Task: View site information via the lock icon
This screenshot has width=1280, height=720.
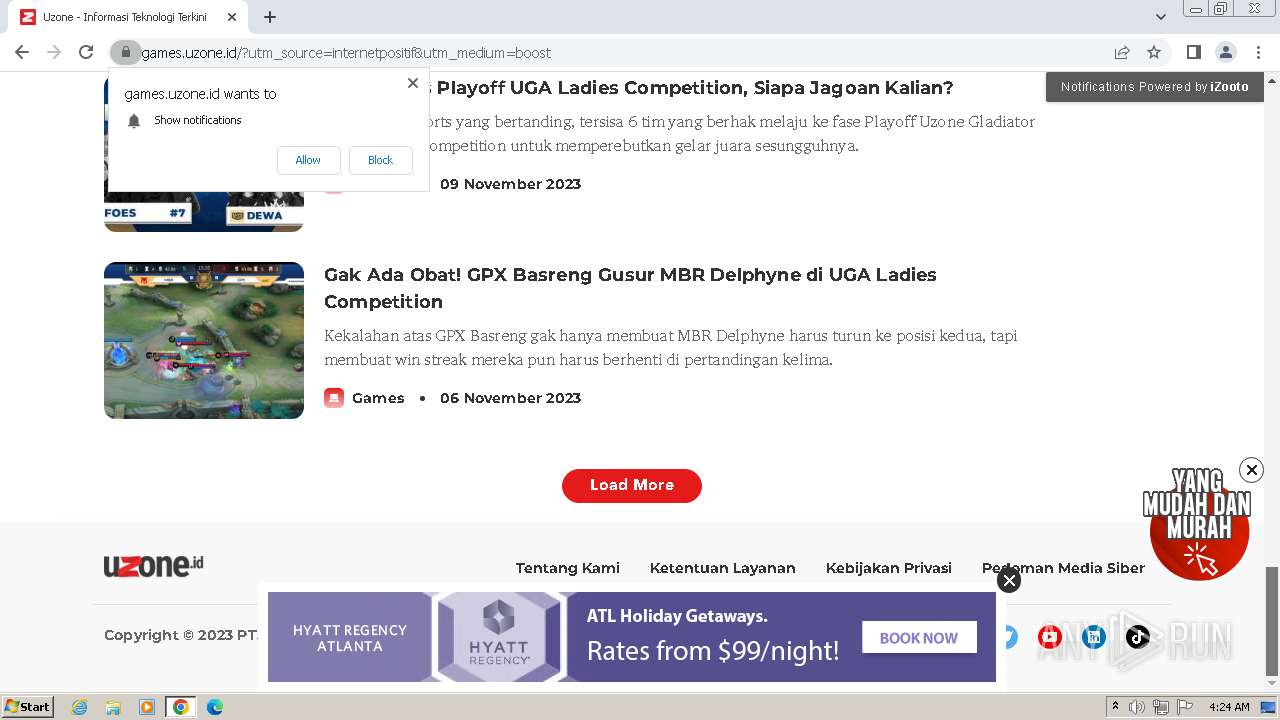Action: (x=126, y=52)
